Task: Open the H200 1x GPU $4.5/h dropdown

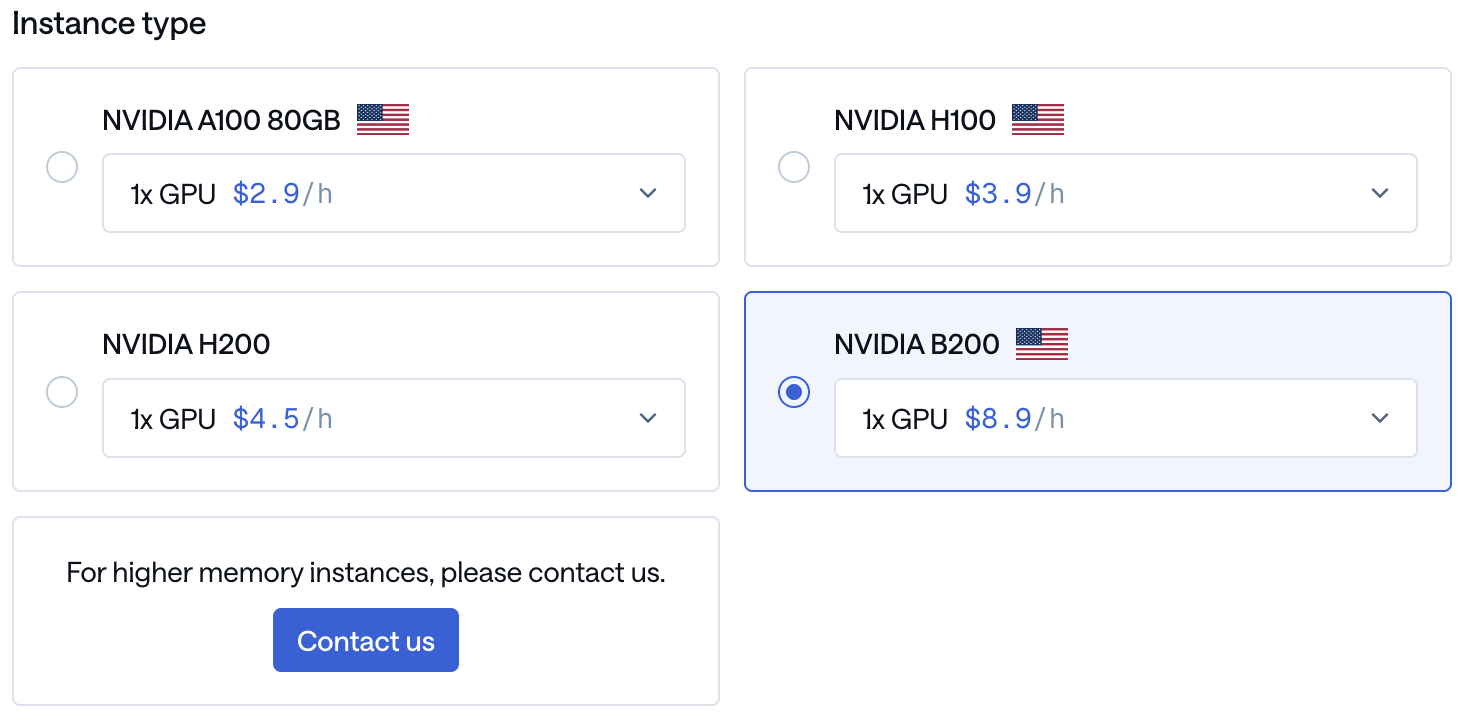Action: click(393, 418)
